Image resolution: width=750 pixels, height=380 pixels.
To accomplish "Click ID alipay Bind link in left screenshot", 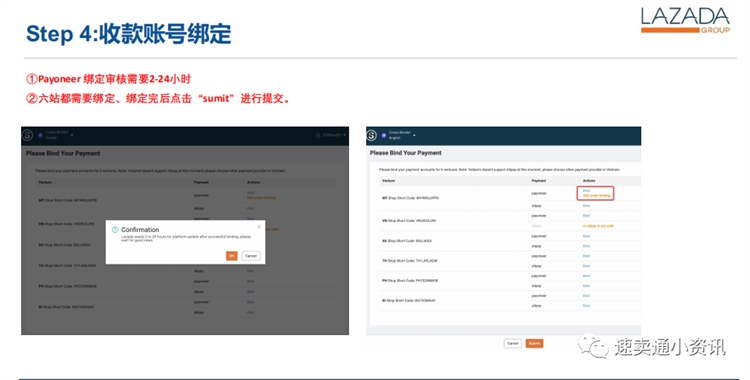I will pyautogui.click(x=251, y=312).
